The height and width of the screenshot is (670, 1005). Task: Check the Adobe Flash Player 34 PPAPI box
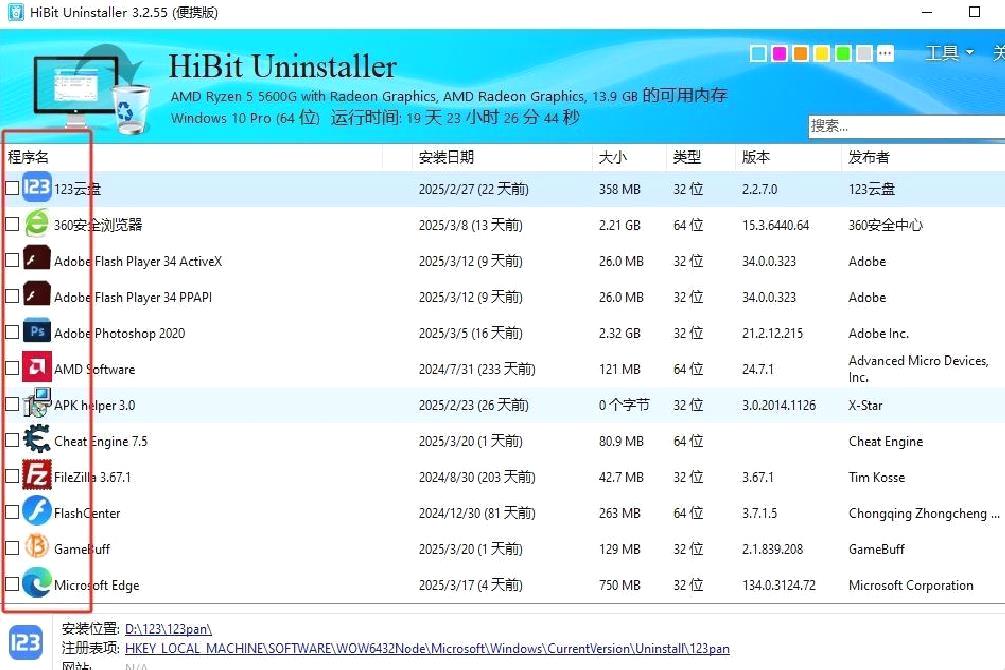coord(12,296)
